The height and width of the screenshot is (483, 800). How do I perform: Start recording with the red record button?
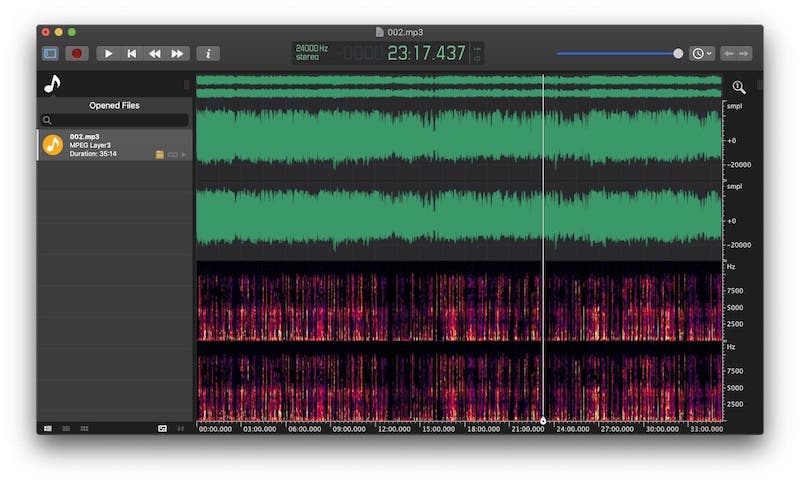coord(76,53)
